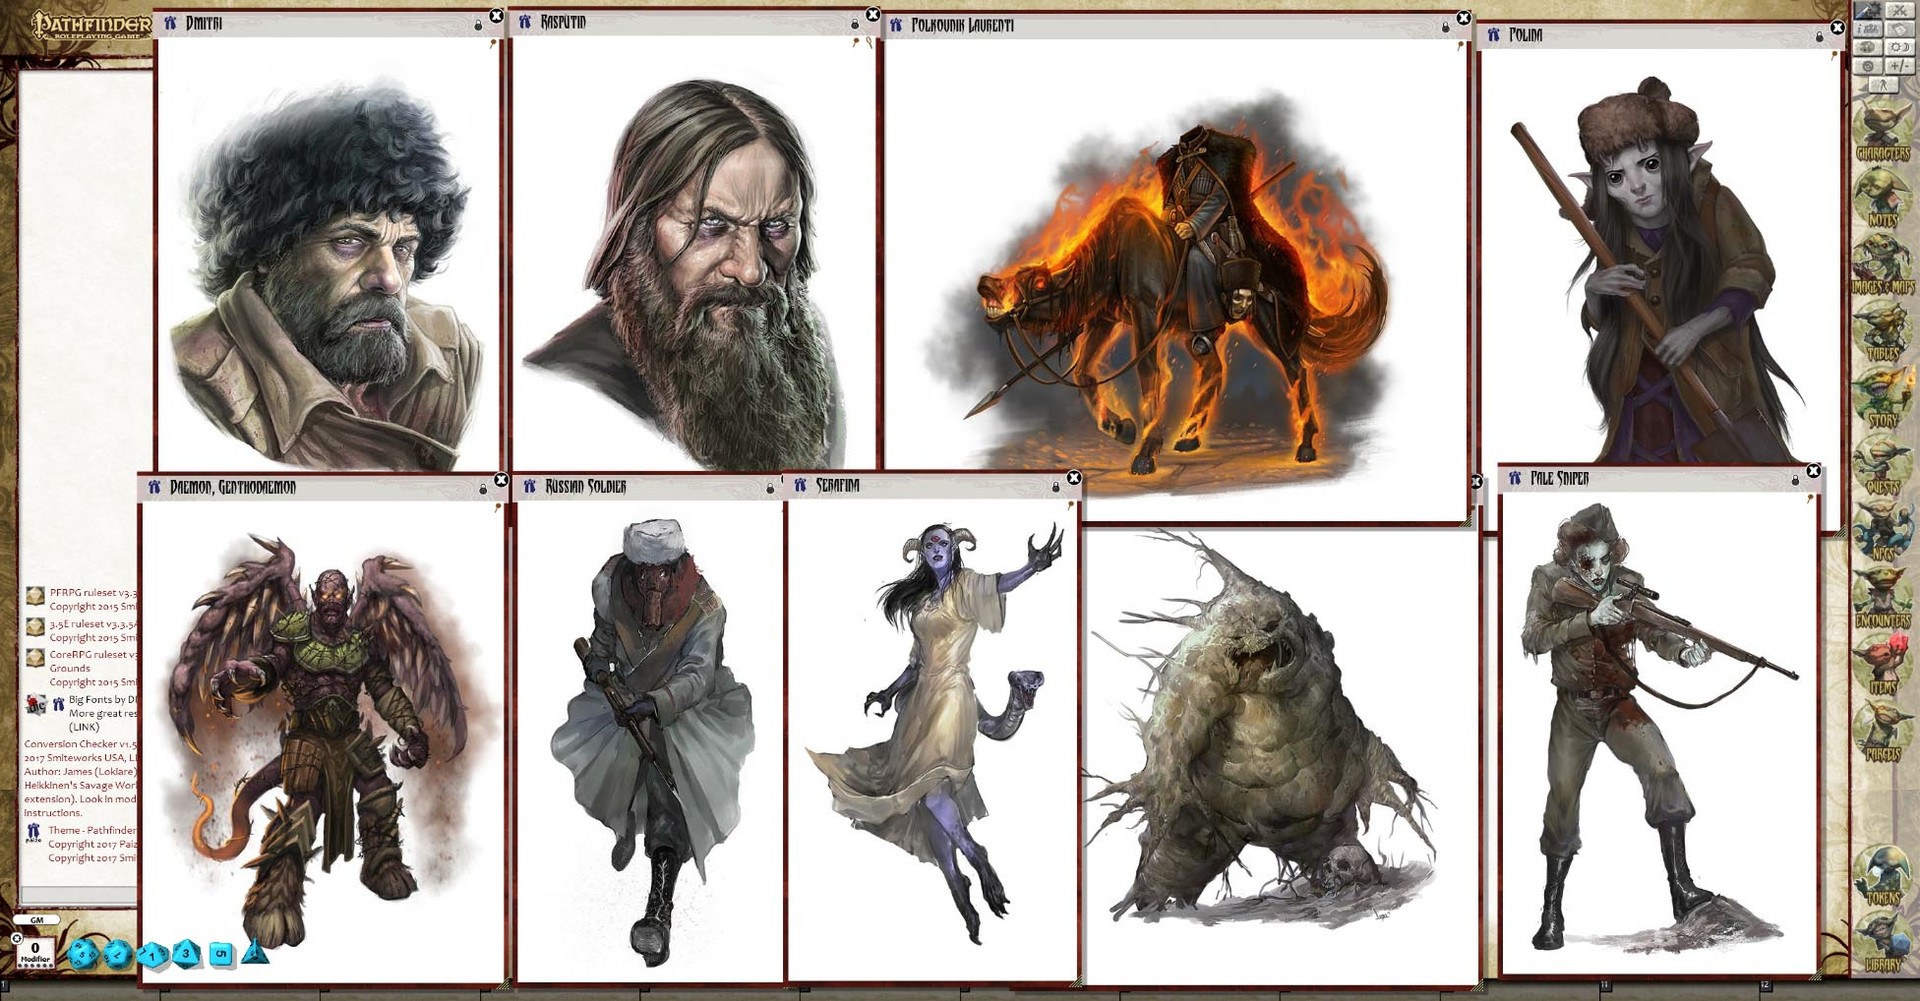Screen dimensions: 1920x1001
Task: Pick the blue d20 die
Action: pos(82,955)
